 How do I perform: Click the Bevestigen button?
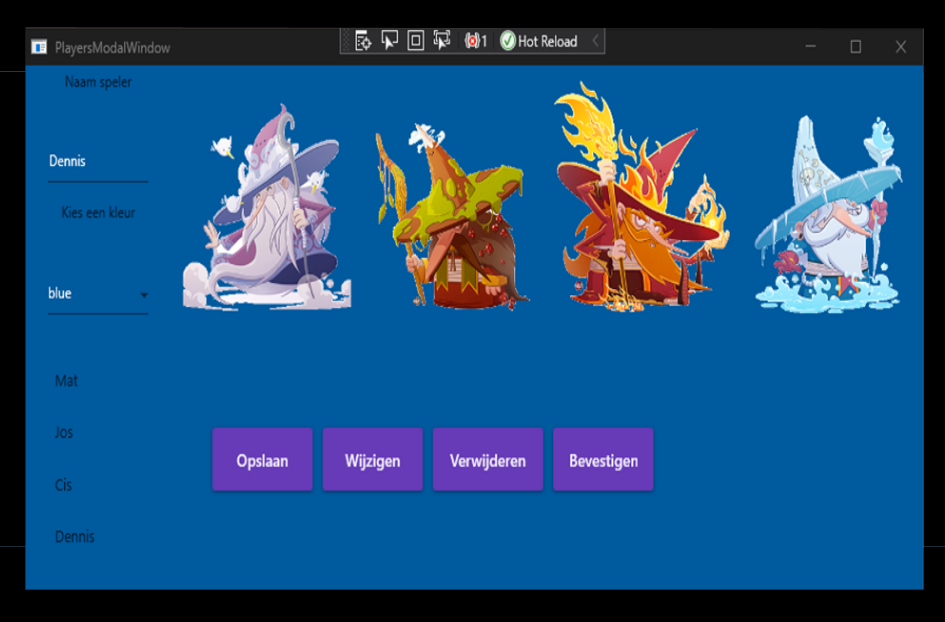coord(603,460)
